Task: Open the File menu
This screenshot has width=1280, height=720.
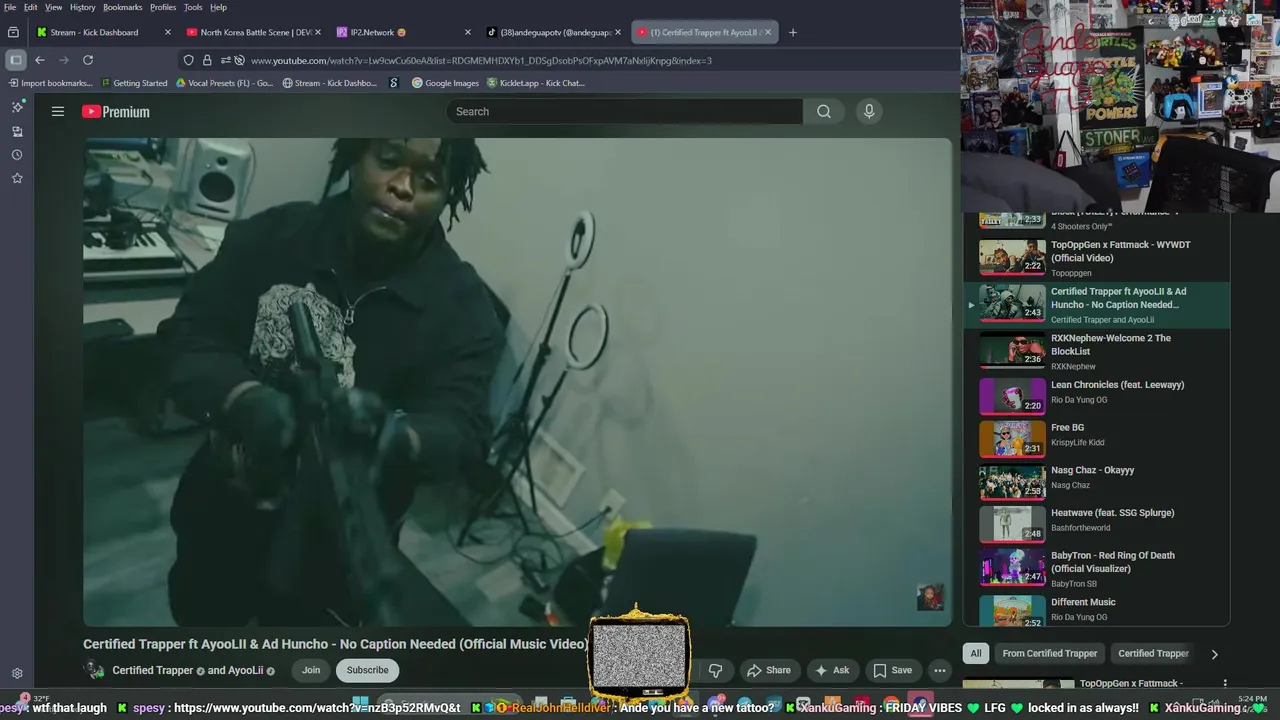Action: (10, 7)
